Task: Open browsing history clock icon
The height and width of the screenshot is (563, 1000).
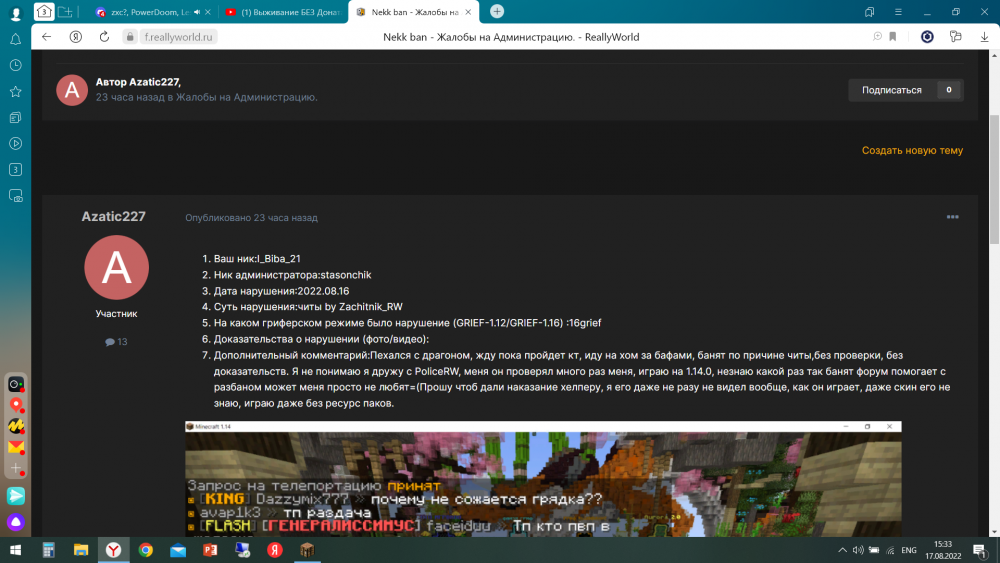Action: click(x=15, y=65)
